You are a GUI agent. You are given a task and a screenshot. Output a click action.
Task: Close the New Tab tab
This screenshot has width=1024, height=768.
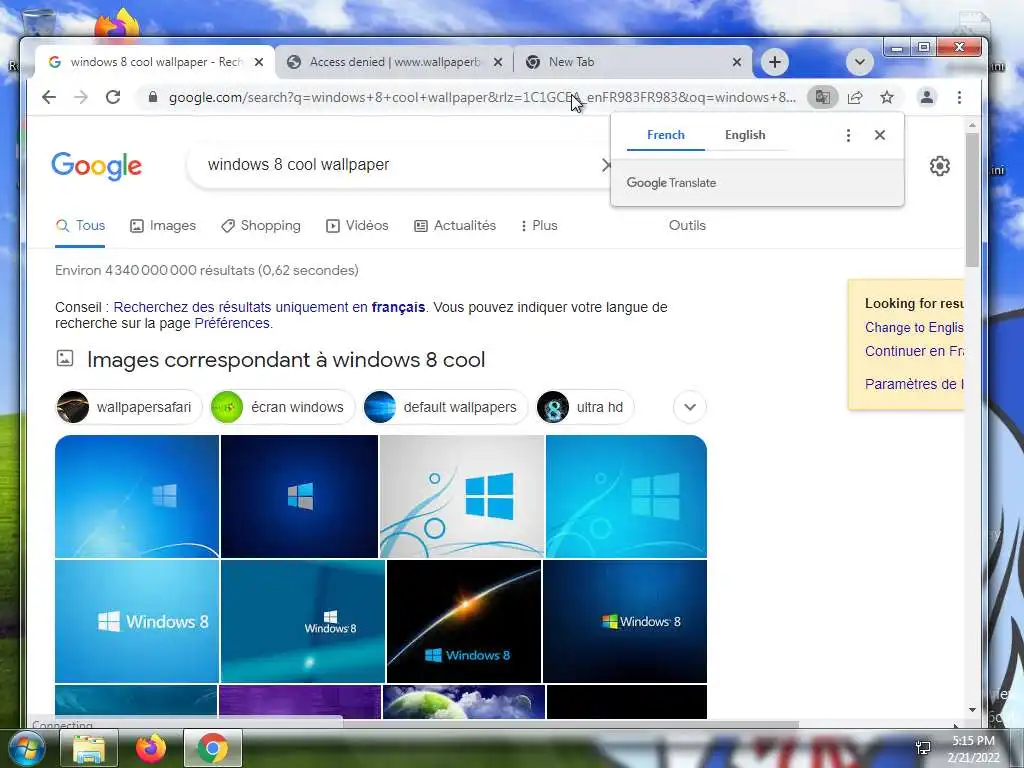pos(737,62)
